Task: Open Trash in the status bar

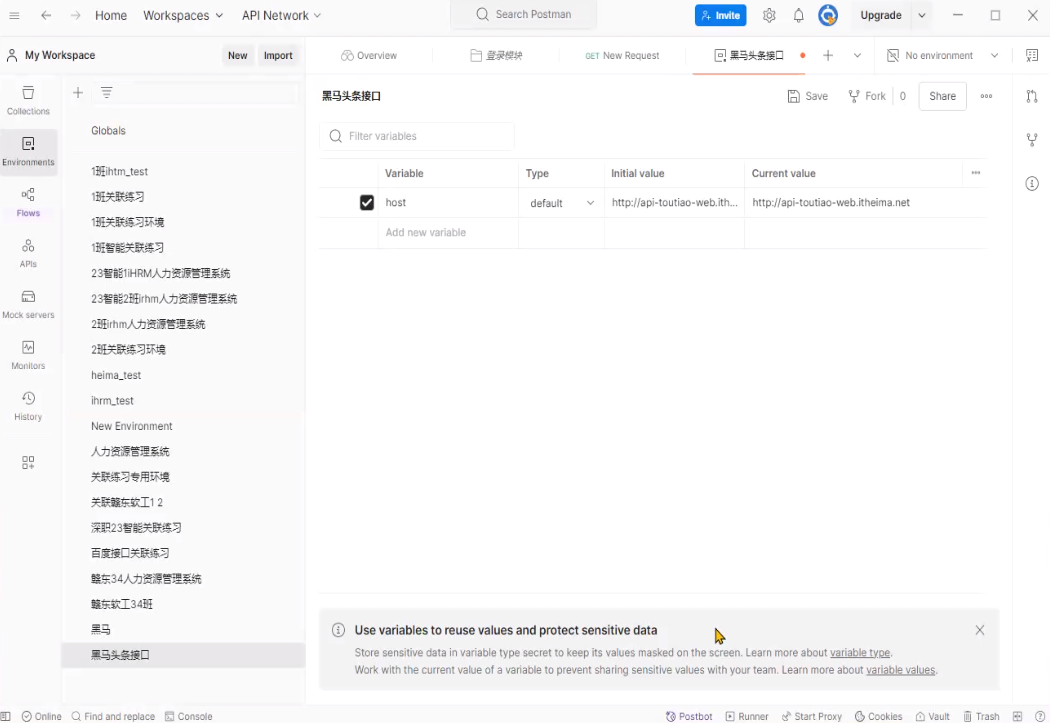Action: (x=981, y=716)
